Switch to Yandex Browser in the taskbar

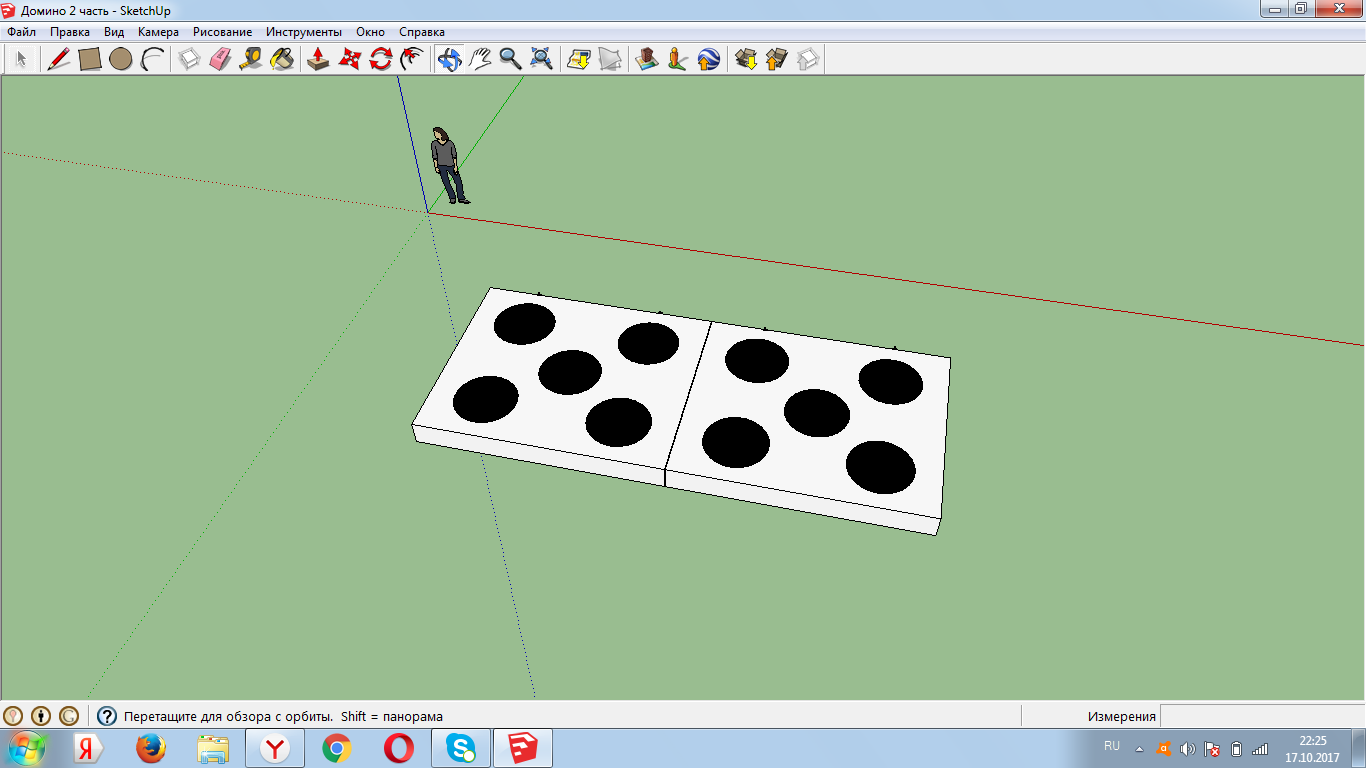275,748
